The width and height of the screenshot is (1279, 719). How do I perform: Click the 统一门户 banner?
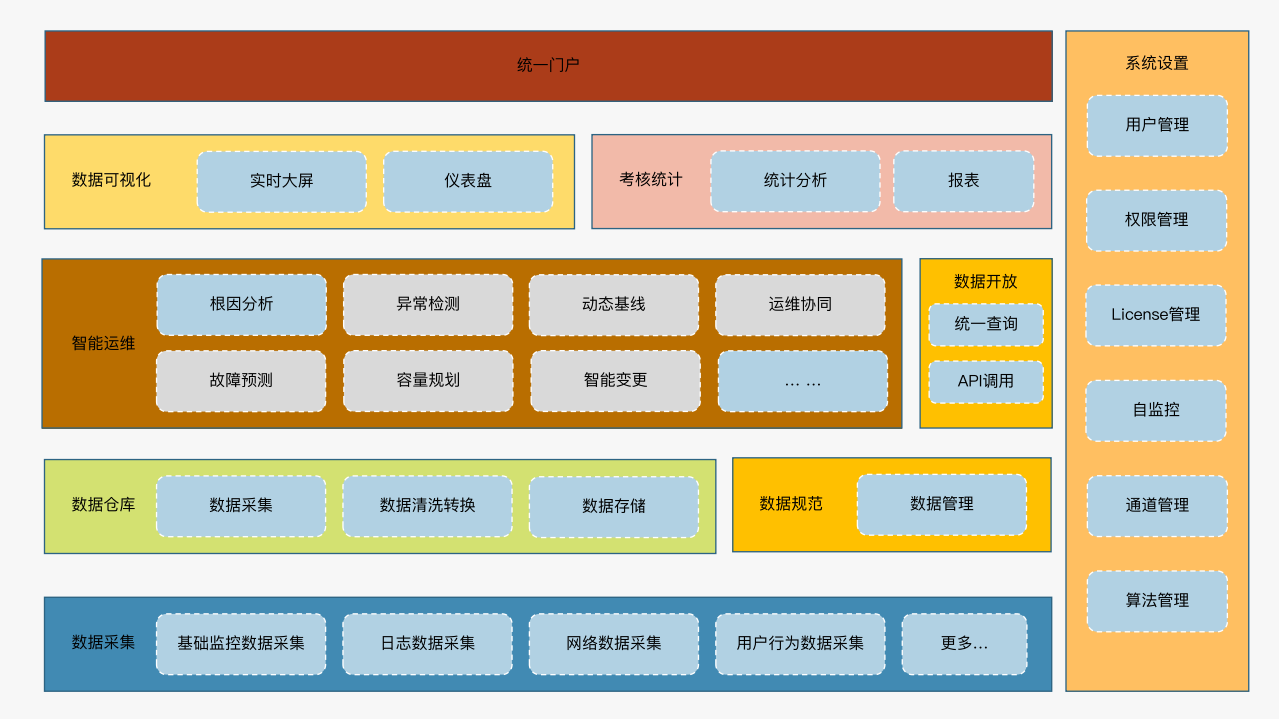(548, 64)
